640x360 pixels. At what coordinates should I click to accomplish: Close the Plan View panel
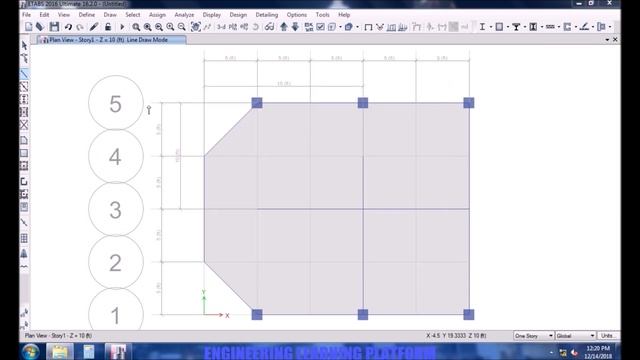pyautogui.click(x=615, y=40)
